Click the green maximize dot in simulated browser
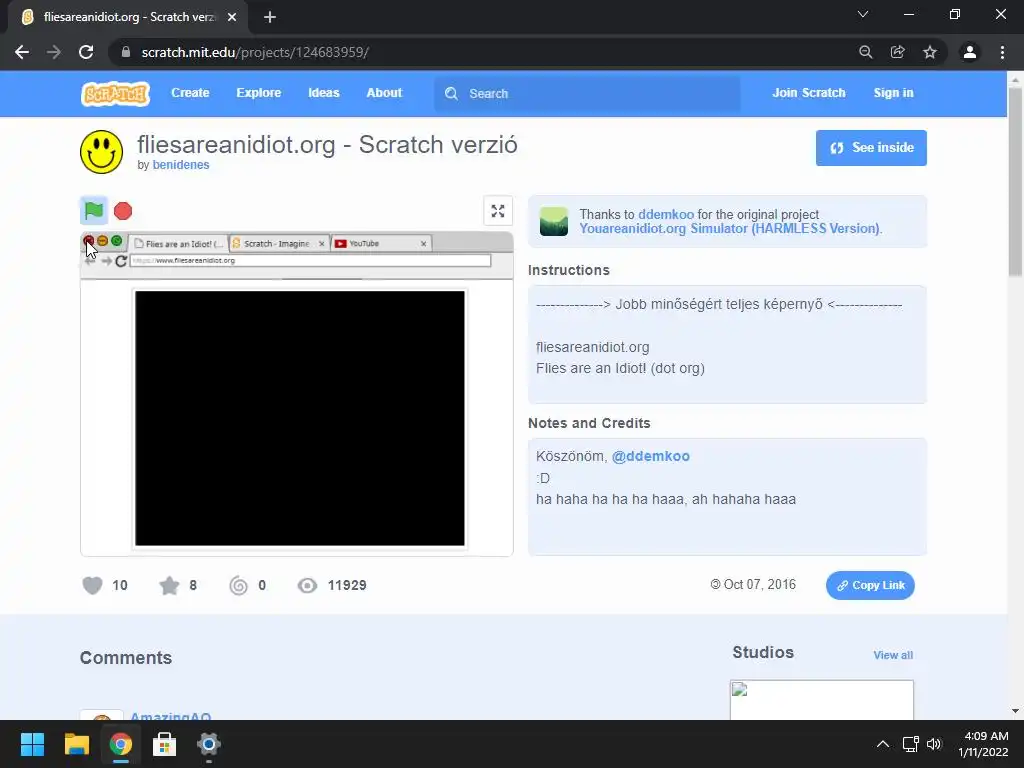 pos(116,241)
